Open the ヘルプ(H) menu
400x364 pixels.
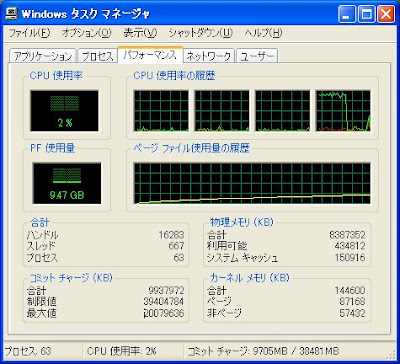pos(263,33)
